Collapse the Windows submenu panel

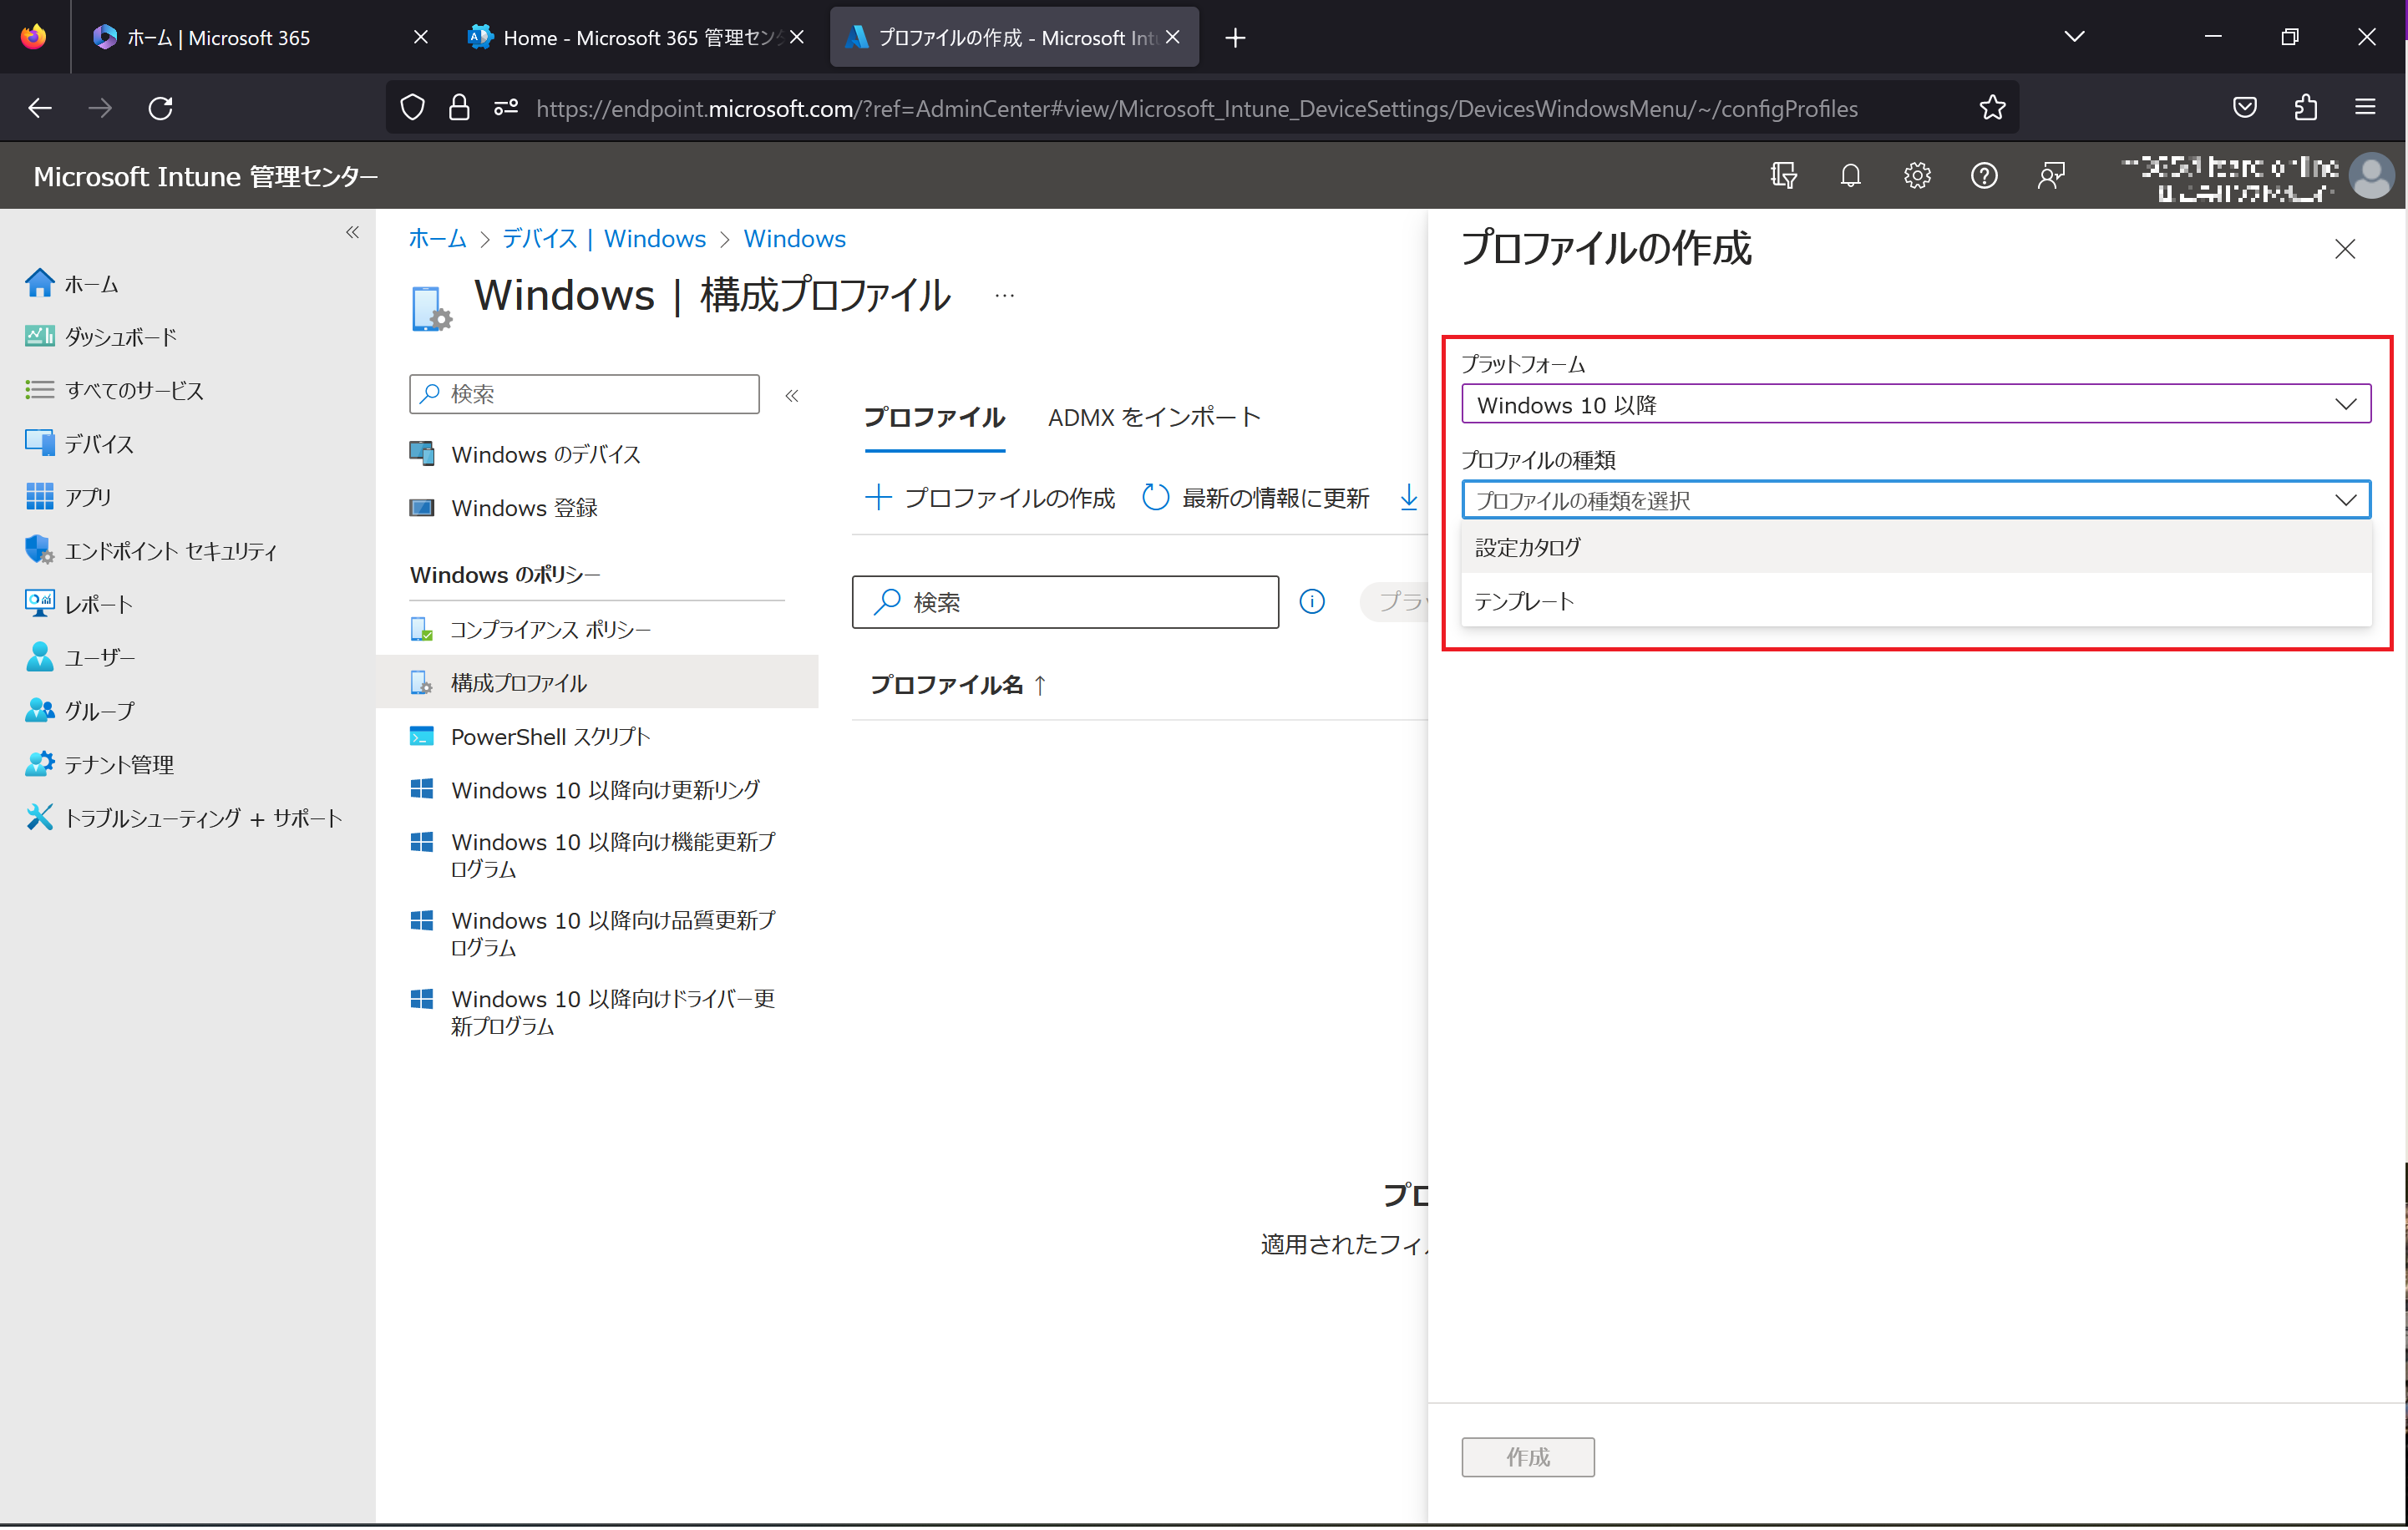click(x=792, y=396)
